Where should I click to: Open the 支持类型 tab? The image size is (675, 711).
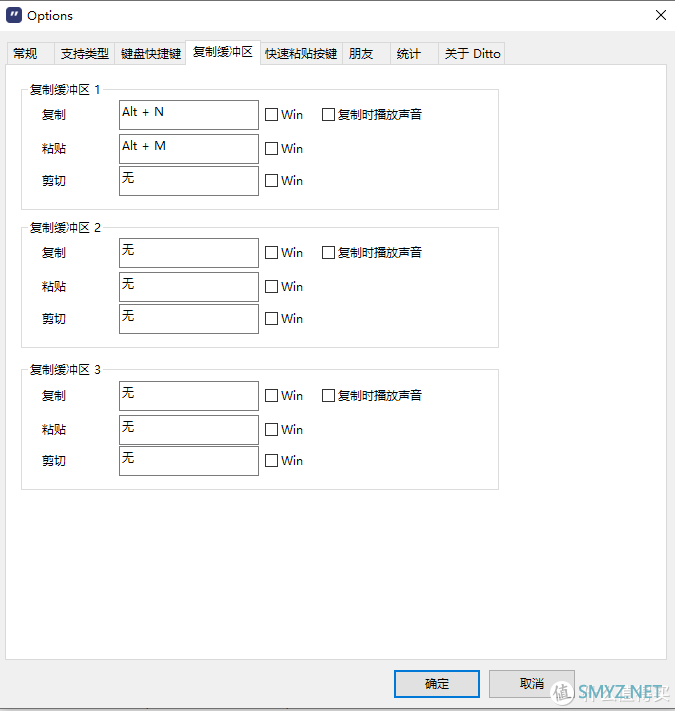(x=84, y=54)
